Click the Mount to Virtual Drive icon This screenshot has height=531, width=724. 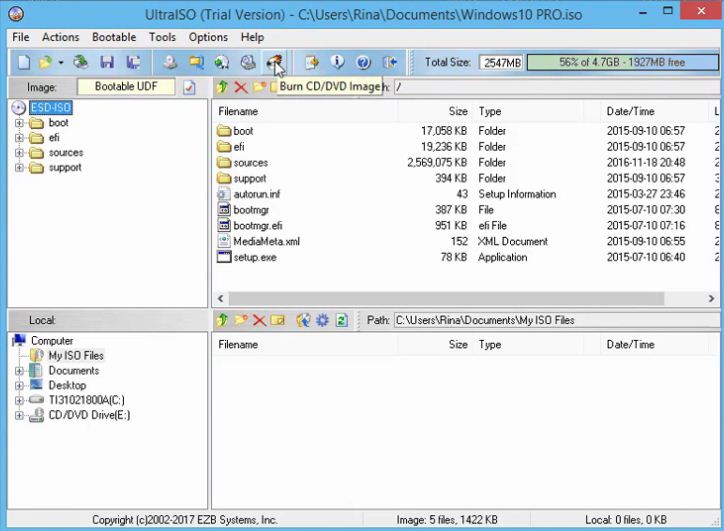click(x=248, y=62)
